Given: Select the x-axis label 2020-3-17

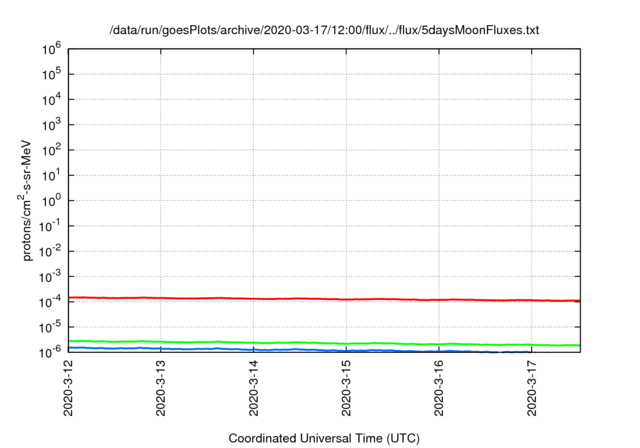Looking at the screenshot, I should 531,388.
